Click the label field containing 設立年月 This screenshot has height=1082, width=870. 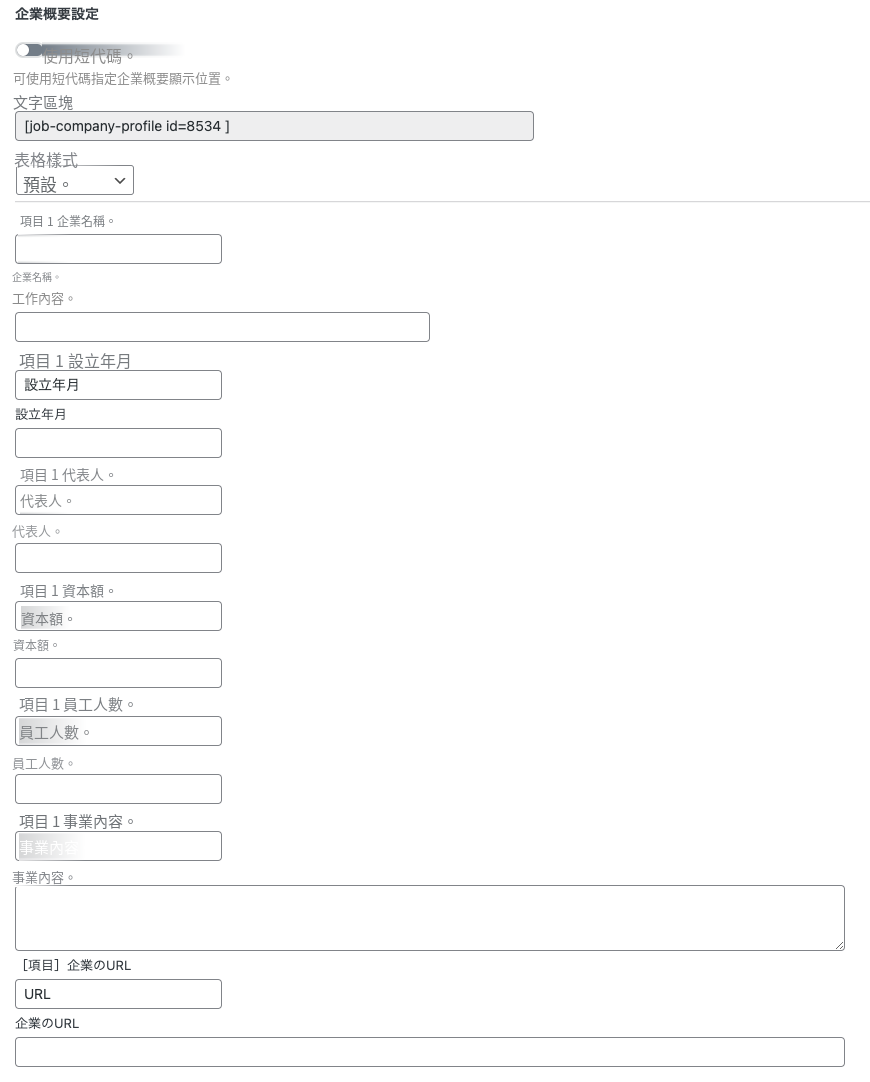pyautogui.click(x=118, y=385)
